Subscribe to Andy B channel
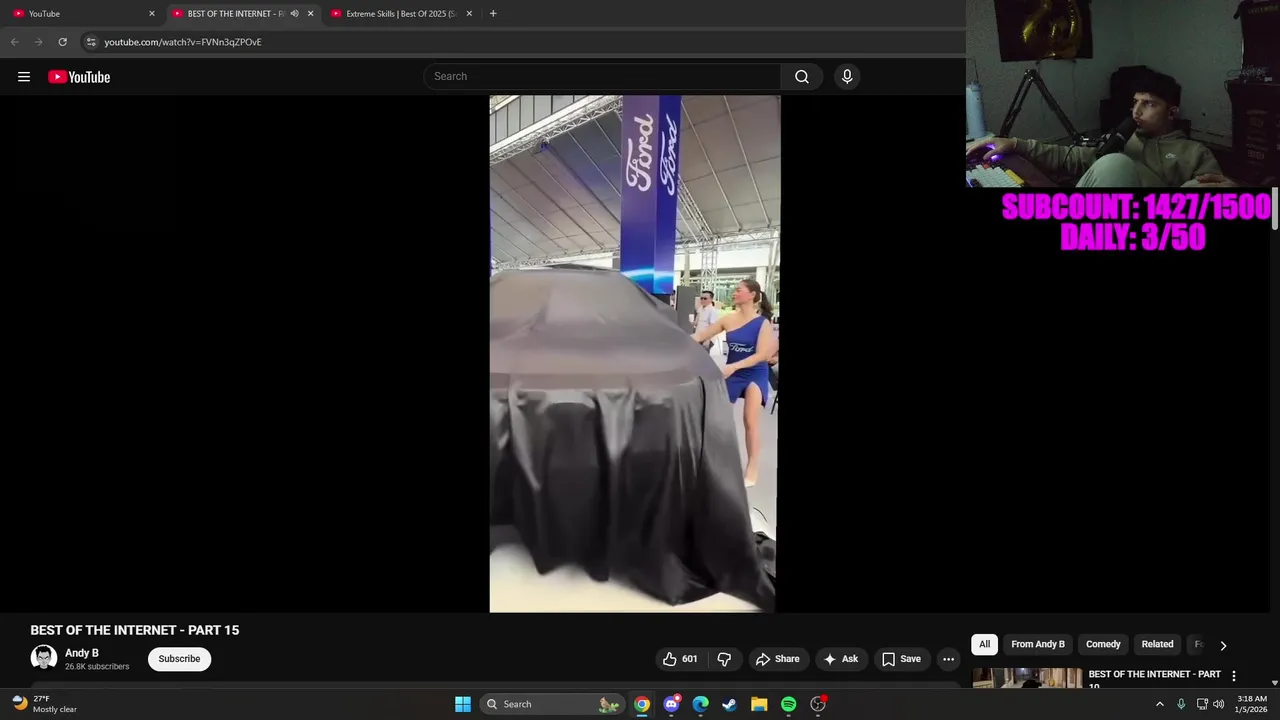The image size is (1280, 720). (179, 659)
